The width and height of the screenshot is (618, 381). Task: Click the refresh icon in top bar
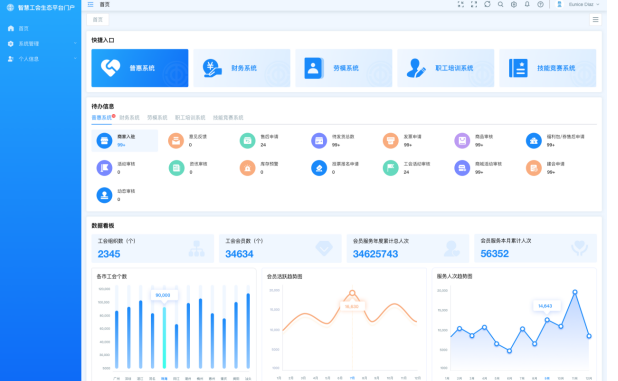[x=487, y=4]
